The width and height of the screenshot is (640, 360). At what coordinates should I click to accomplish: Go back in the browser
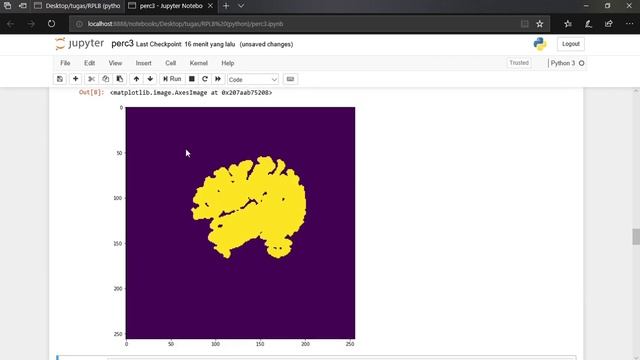click(10, 24)
